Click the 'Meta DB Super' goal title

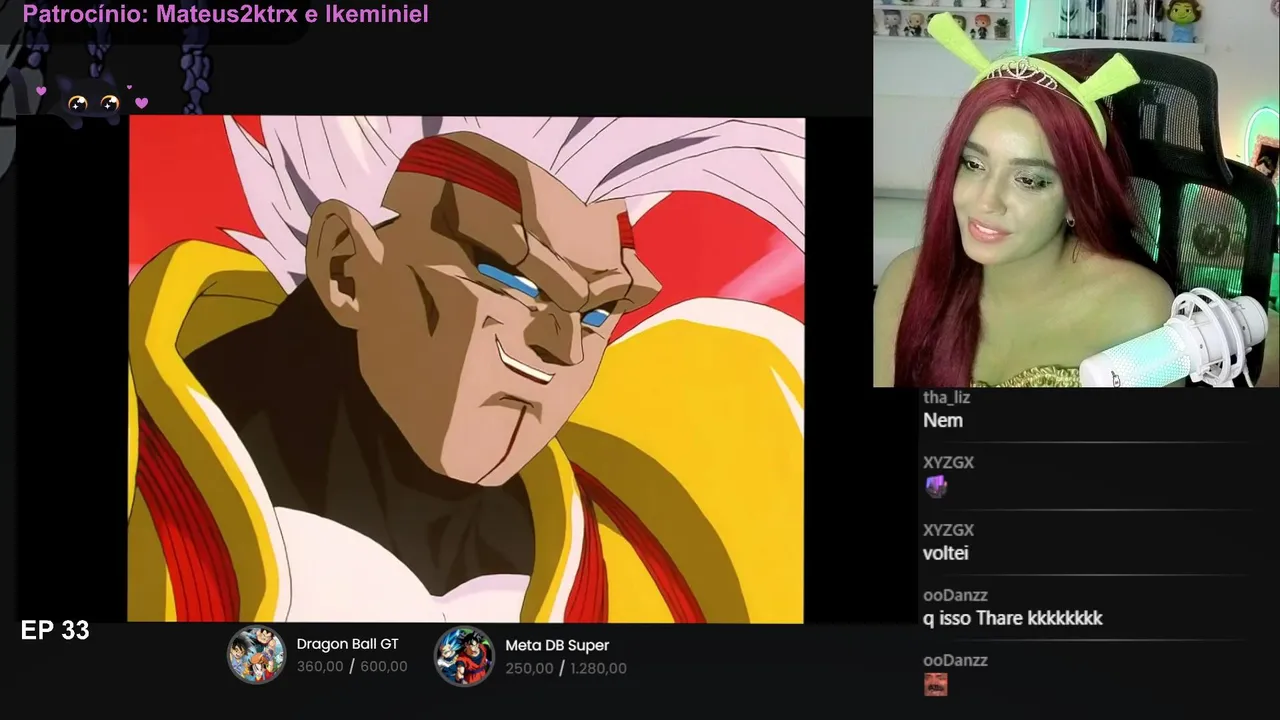tap(557, 645)
